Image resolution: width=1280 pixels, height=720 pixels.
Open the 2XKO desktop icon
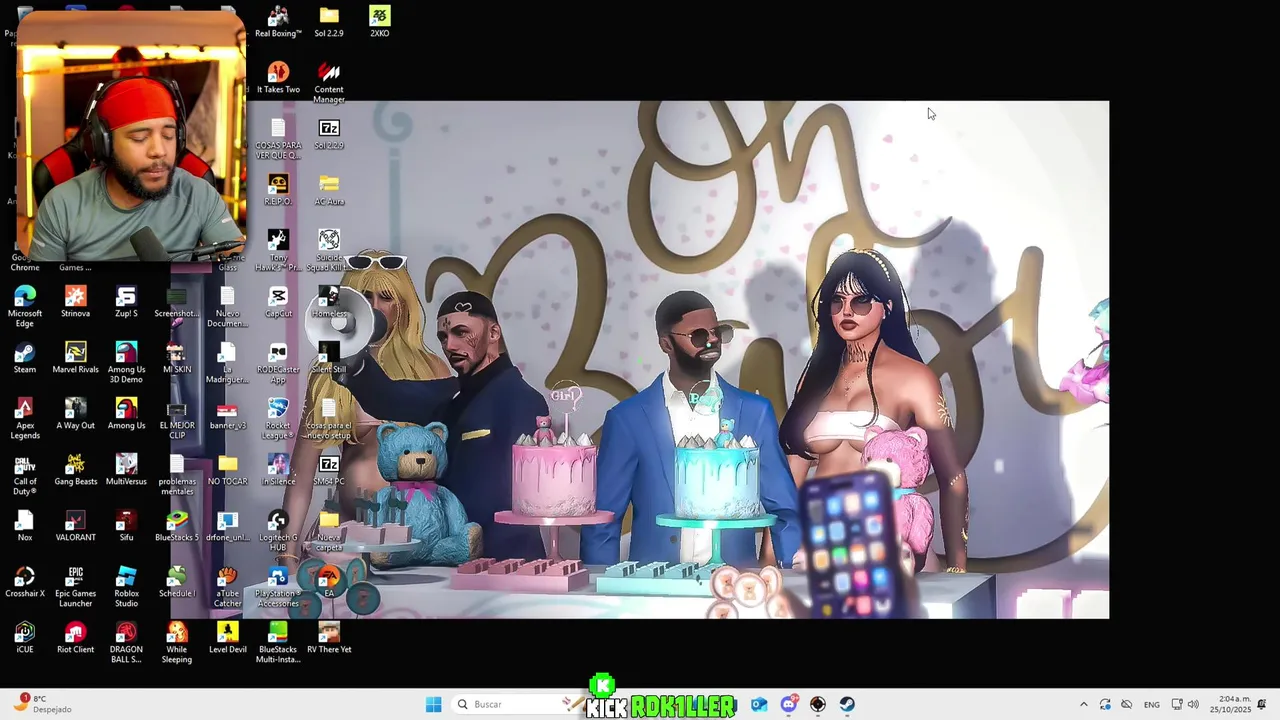tap(379, 22)
